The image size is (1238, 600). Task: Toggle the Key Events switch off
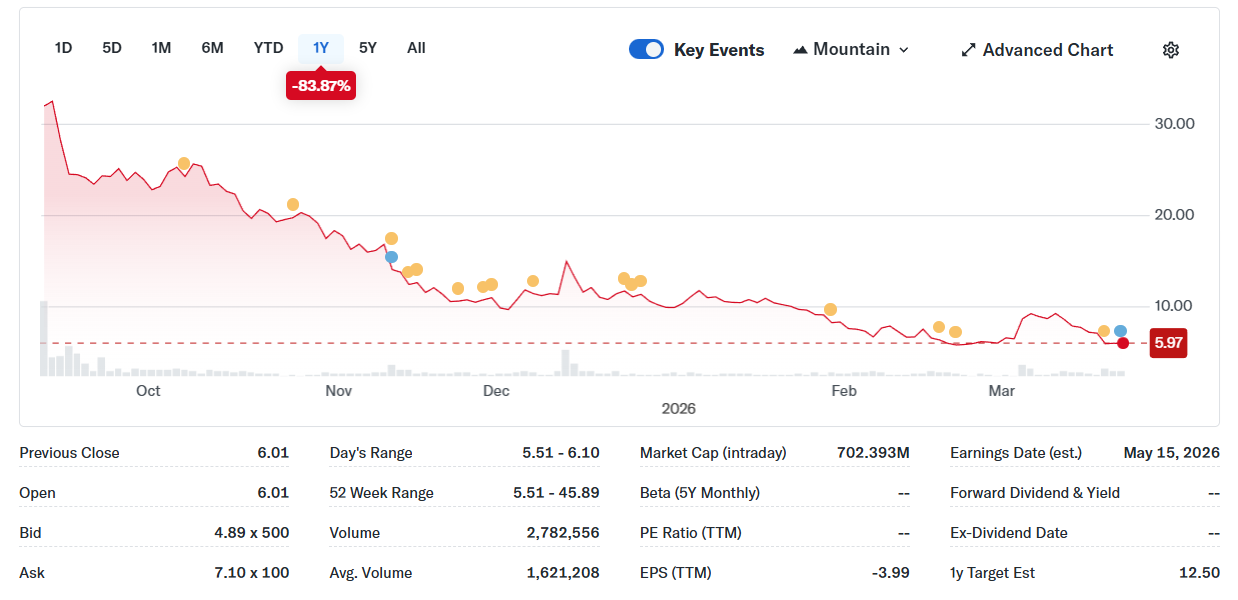pyautogui.click(x=646, y=50)
